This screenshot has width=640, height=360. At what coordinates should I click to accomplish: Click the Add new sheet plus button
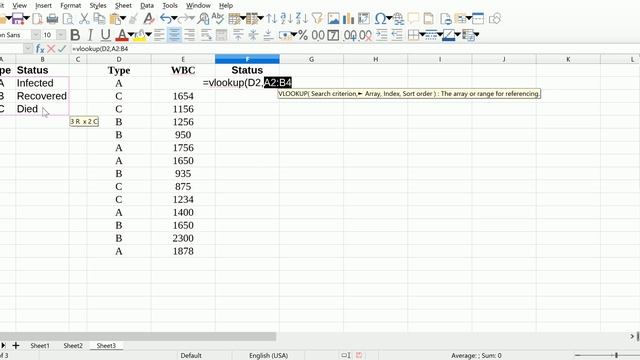pos(16,346)
